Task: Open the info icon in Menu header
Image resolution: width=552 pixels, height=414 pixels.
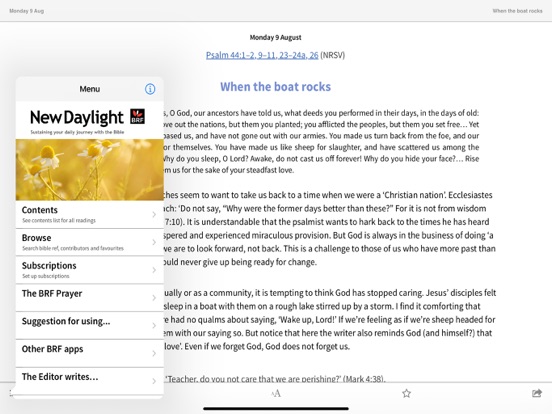Action: point(150,89)
